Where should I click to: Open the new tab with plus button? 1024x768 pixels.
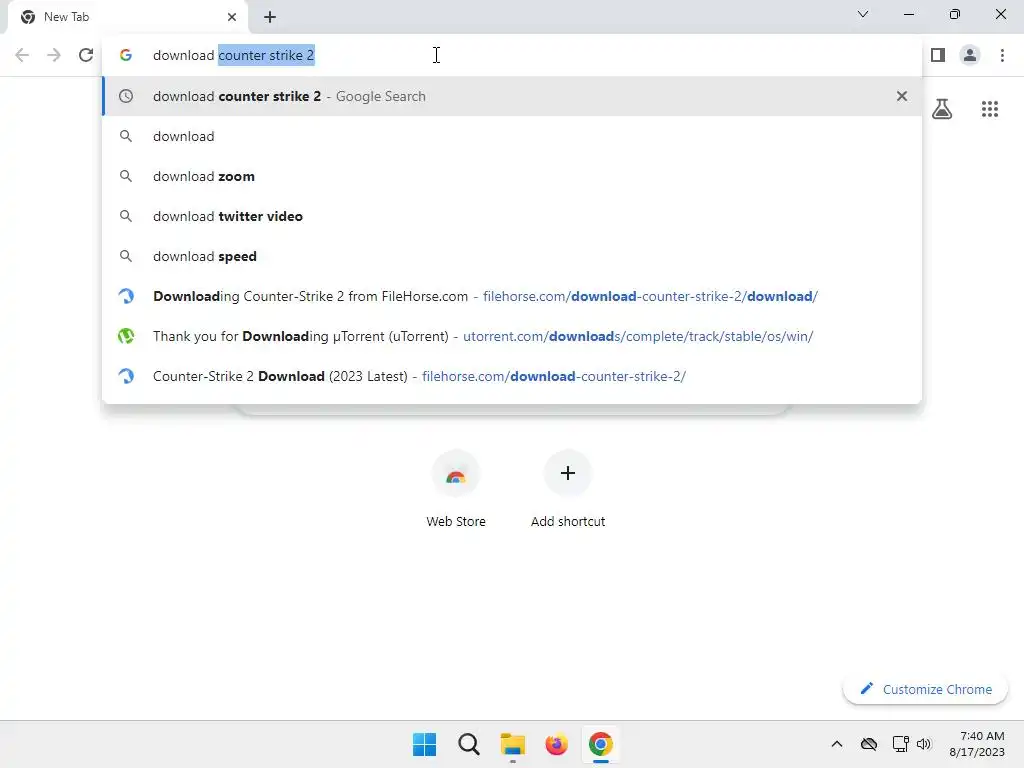coord(270,17)
